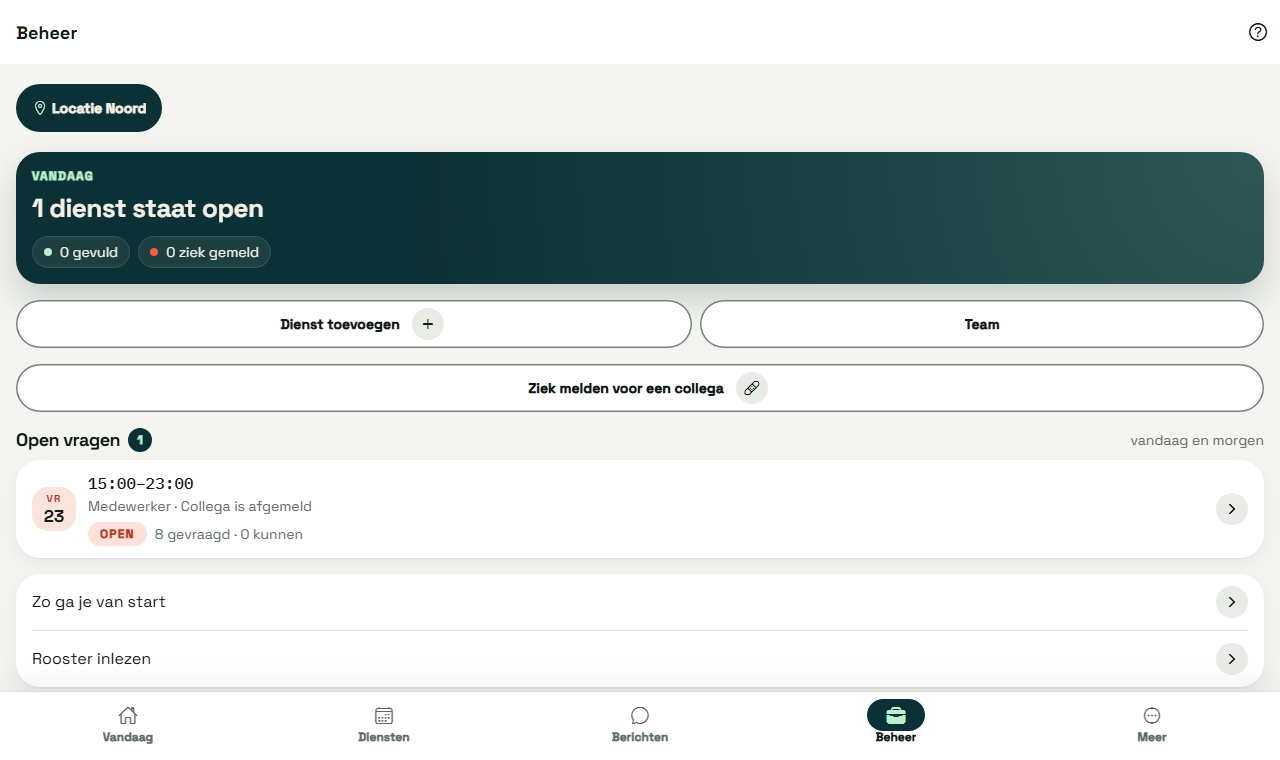
Task: Click Ziek melden voor een collega
Action: point(640,388)
